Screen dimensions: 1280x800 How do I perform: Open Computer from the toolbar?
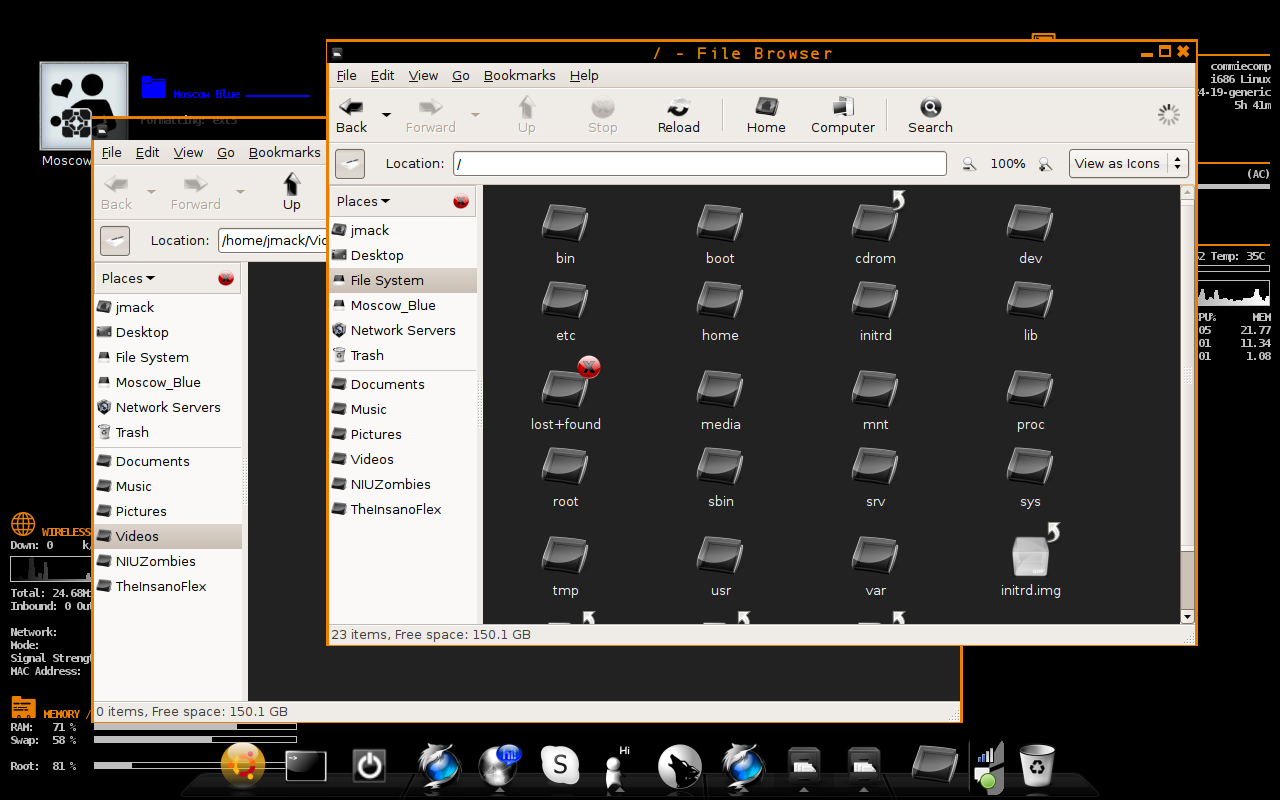(x=843, y=115)
